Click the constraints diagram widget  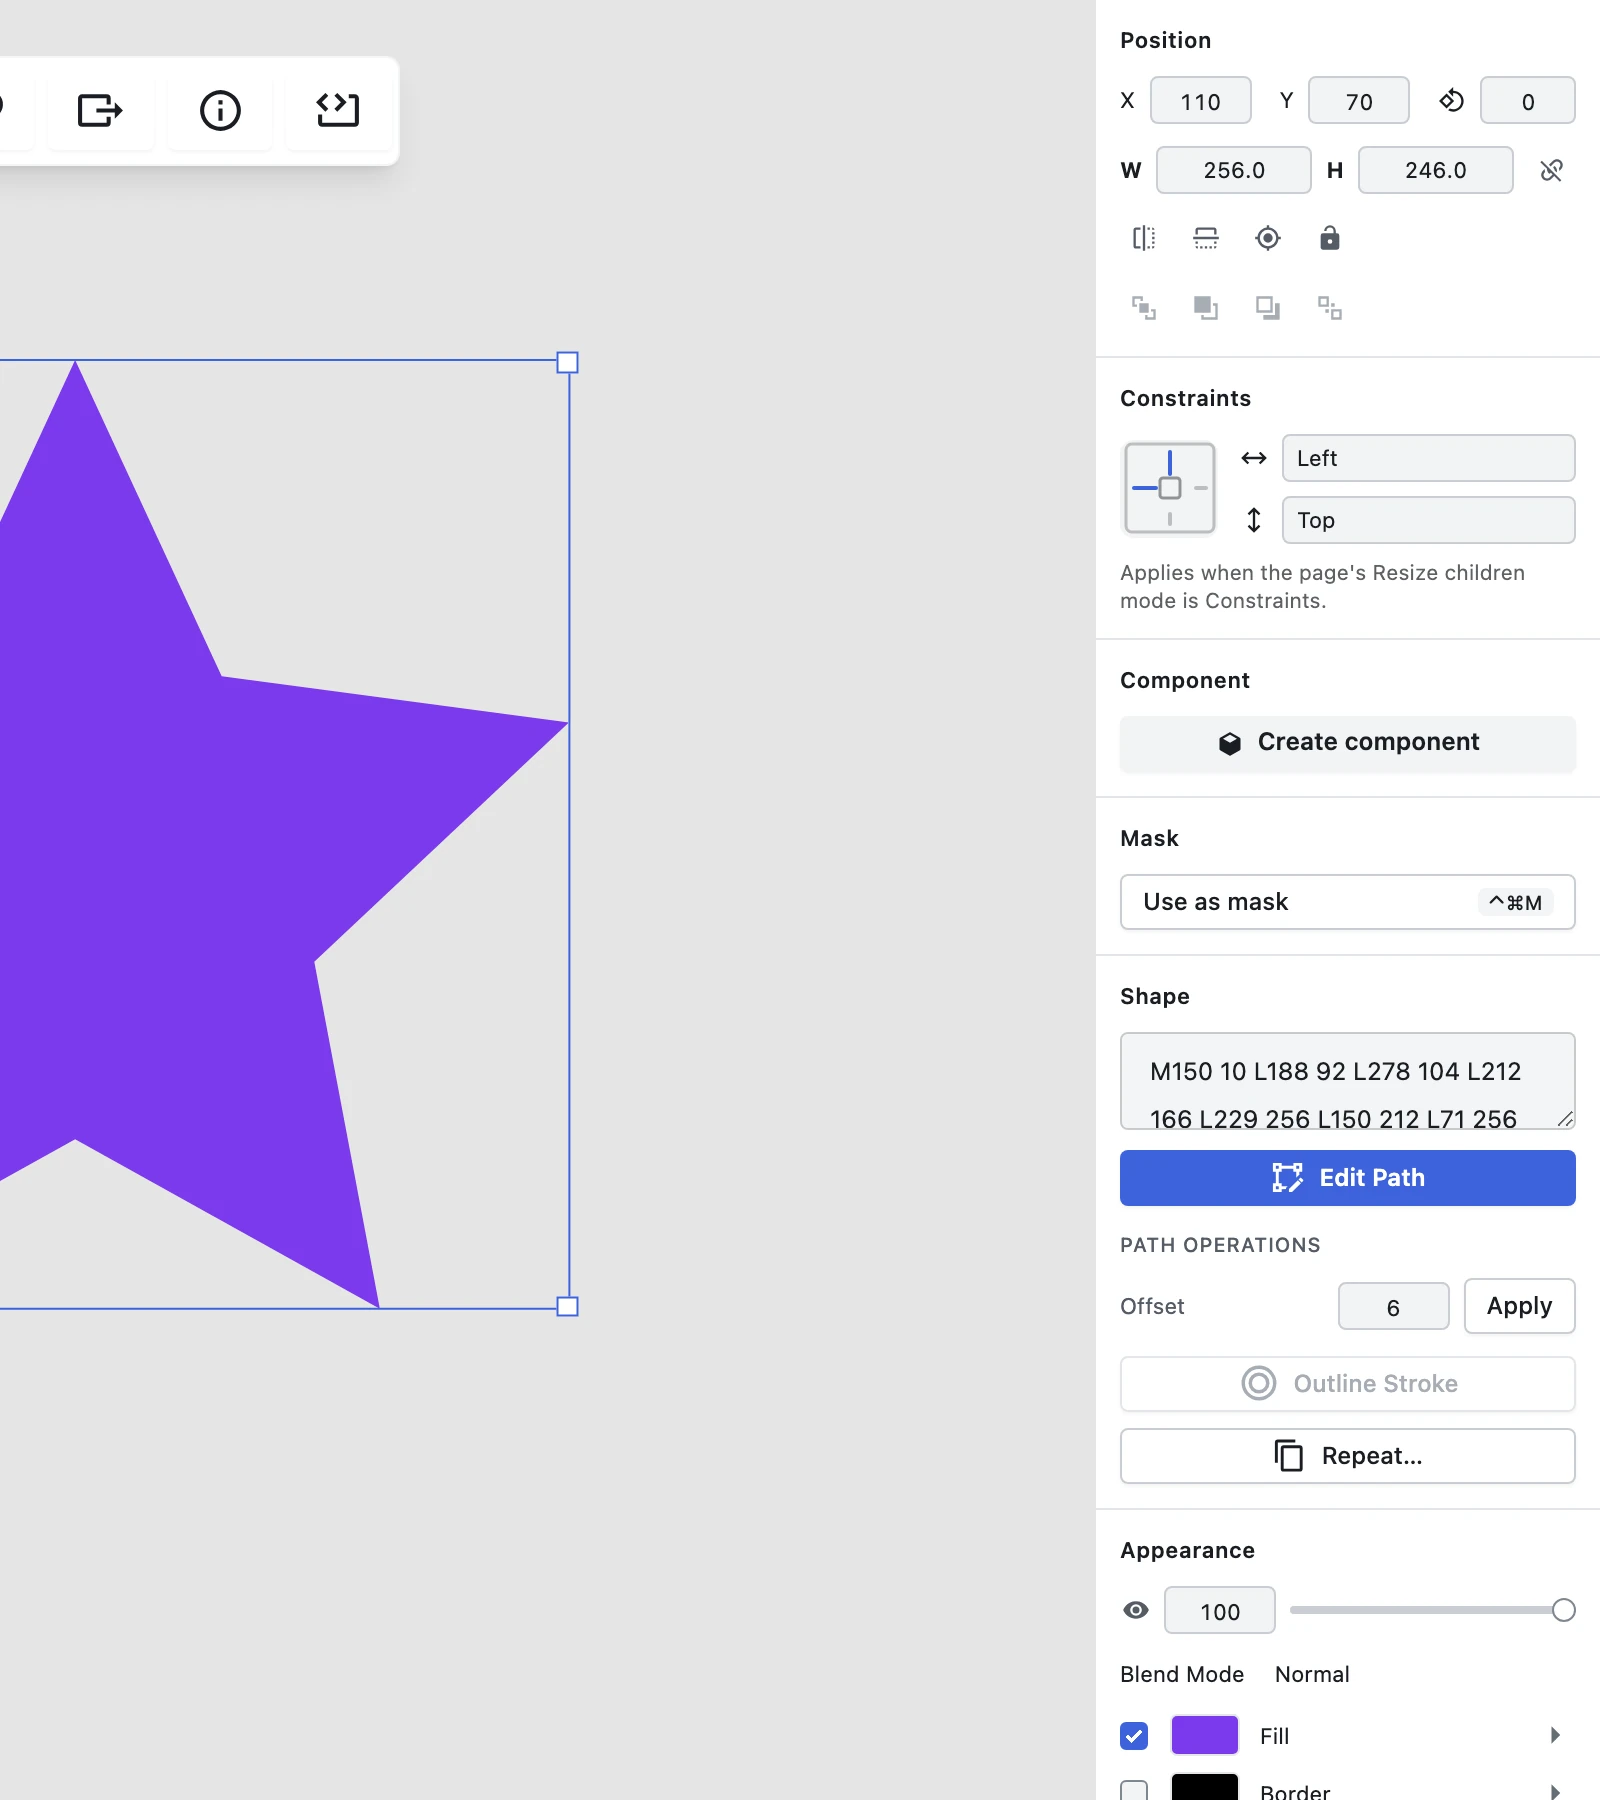pos(1170,488)
